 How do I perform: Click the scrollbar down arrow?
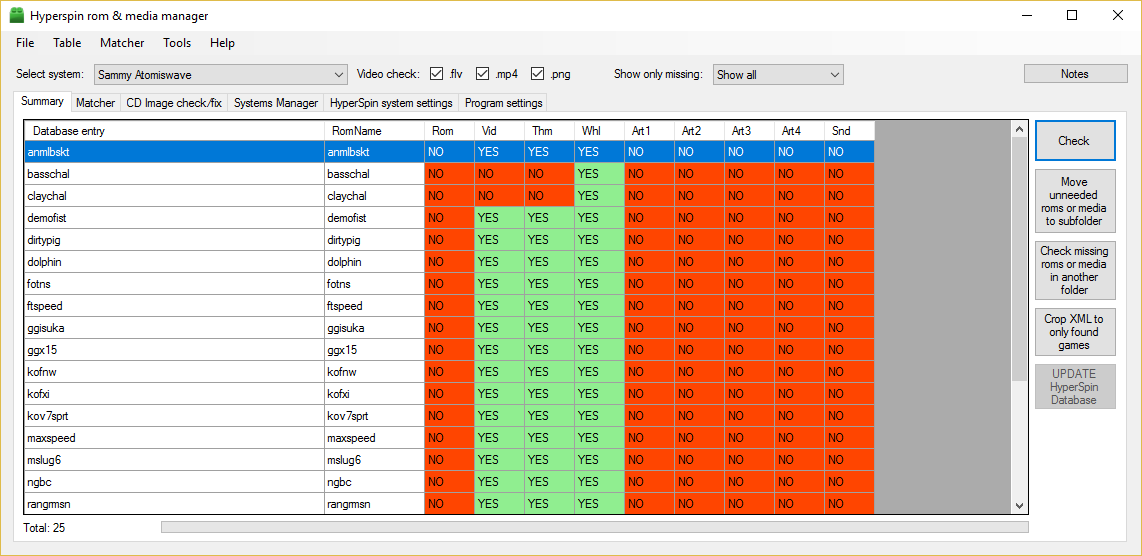coord(1019,506)
